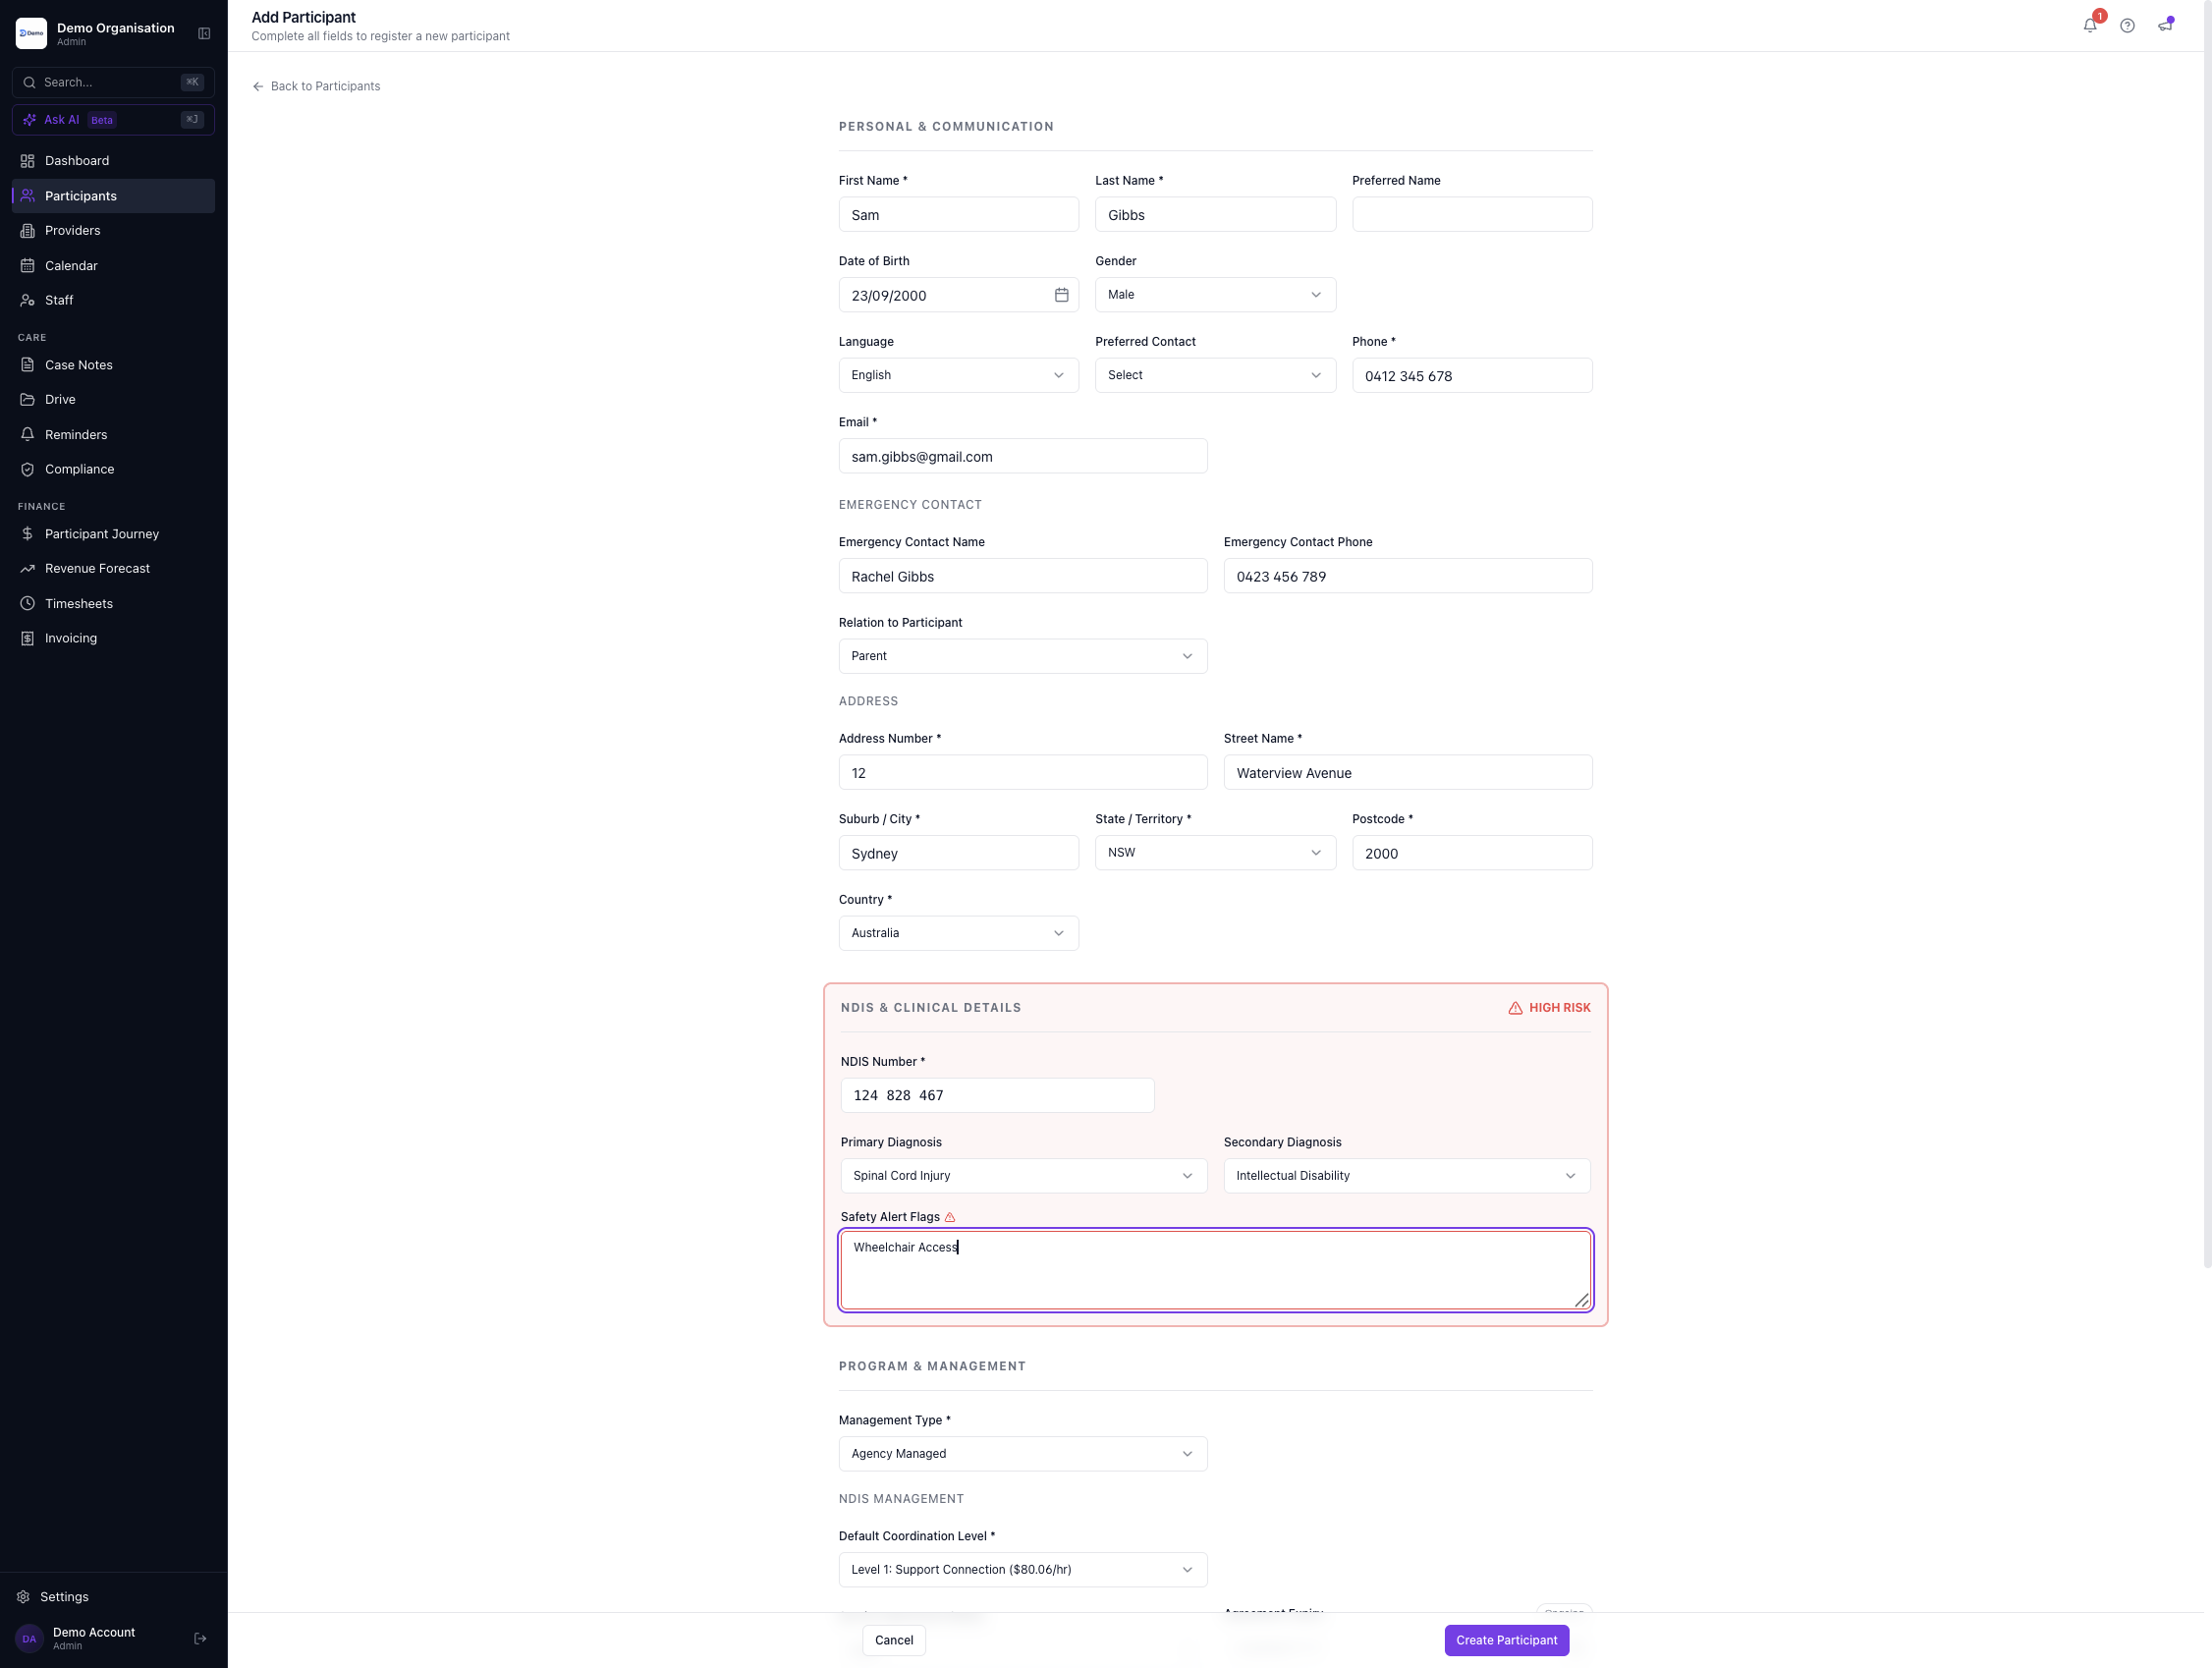The height and width of the screenshot is (1668, 2212).
Task: Open Participant Journey
Action: (113, 534)
